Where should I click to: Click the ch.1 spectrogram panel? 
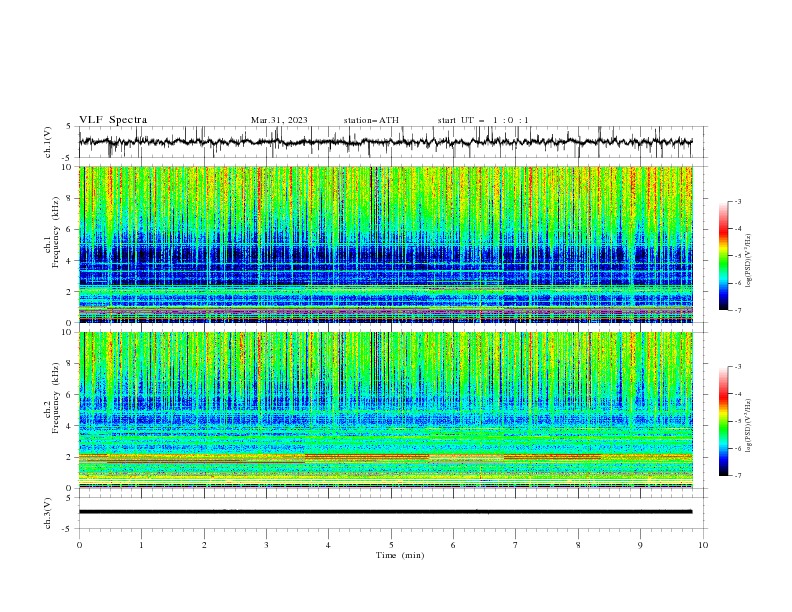point(386,244)
